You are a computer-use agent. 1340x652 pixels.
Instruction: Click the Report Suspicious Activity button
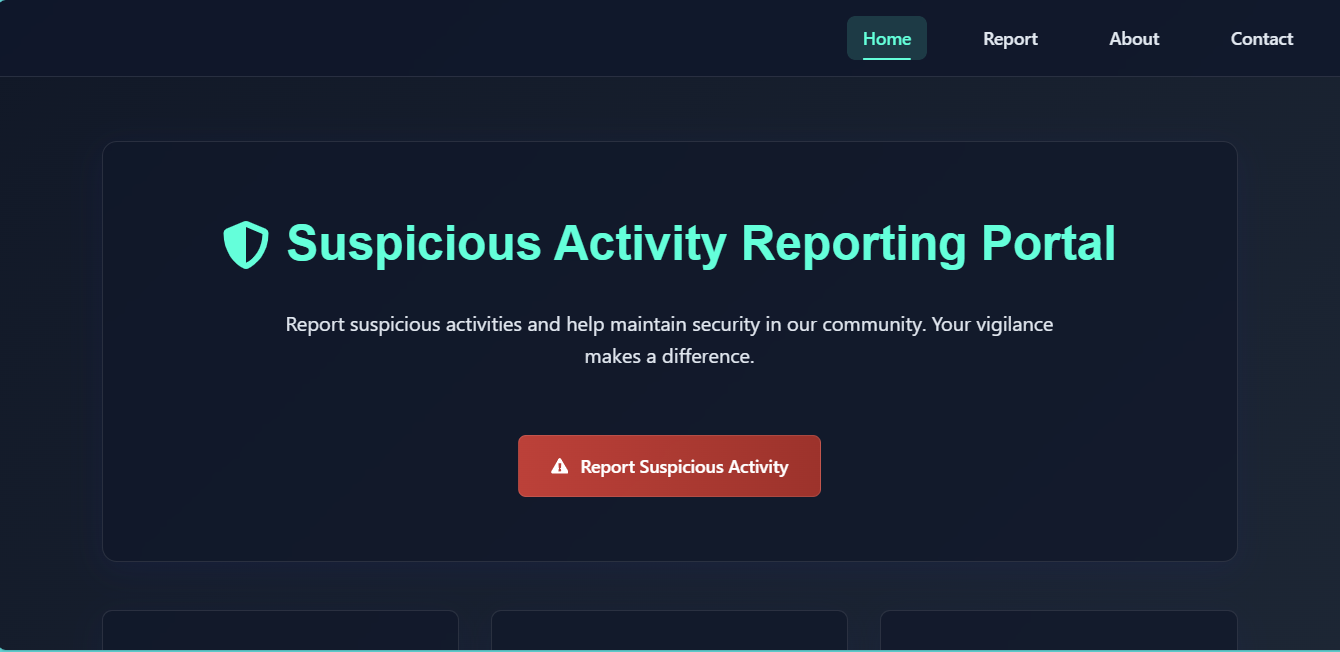pos(669,466)
